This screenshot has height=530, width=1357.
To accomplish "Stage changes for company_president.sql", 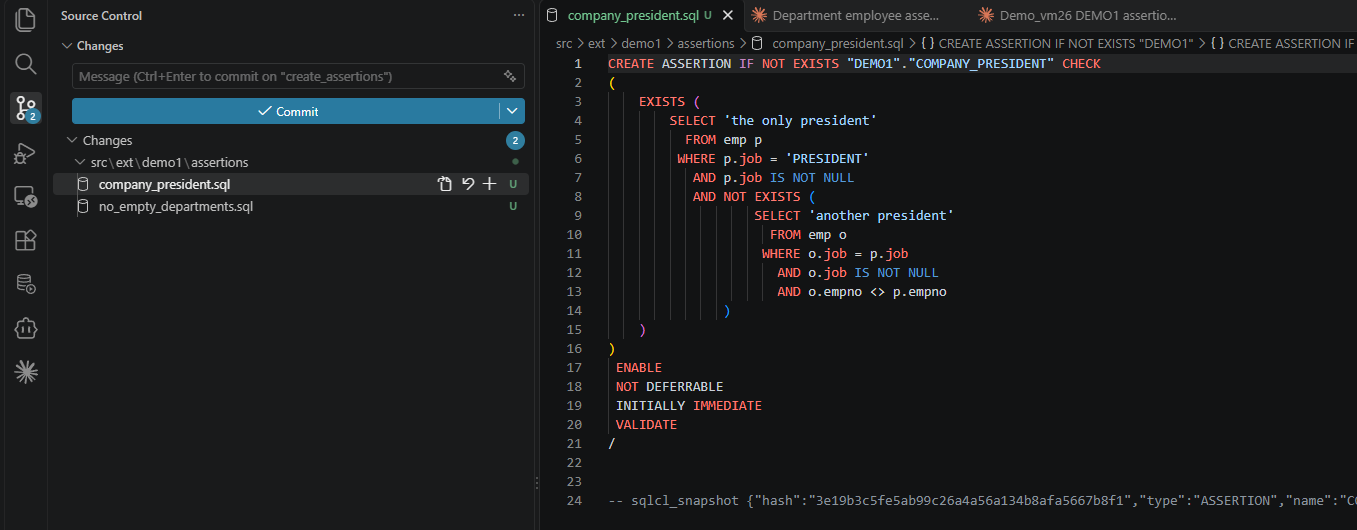I will [x=489, y=184].
